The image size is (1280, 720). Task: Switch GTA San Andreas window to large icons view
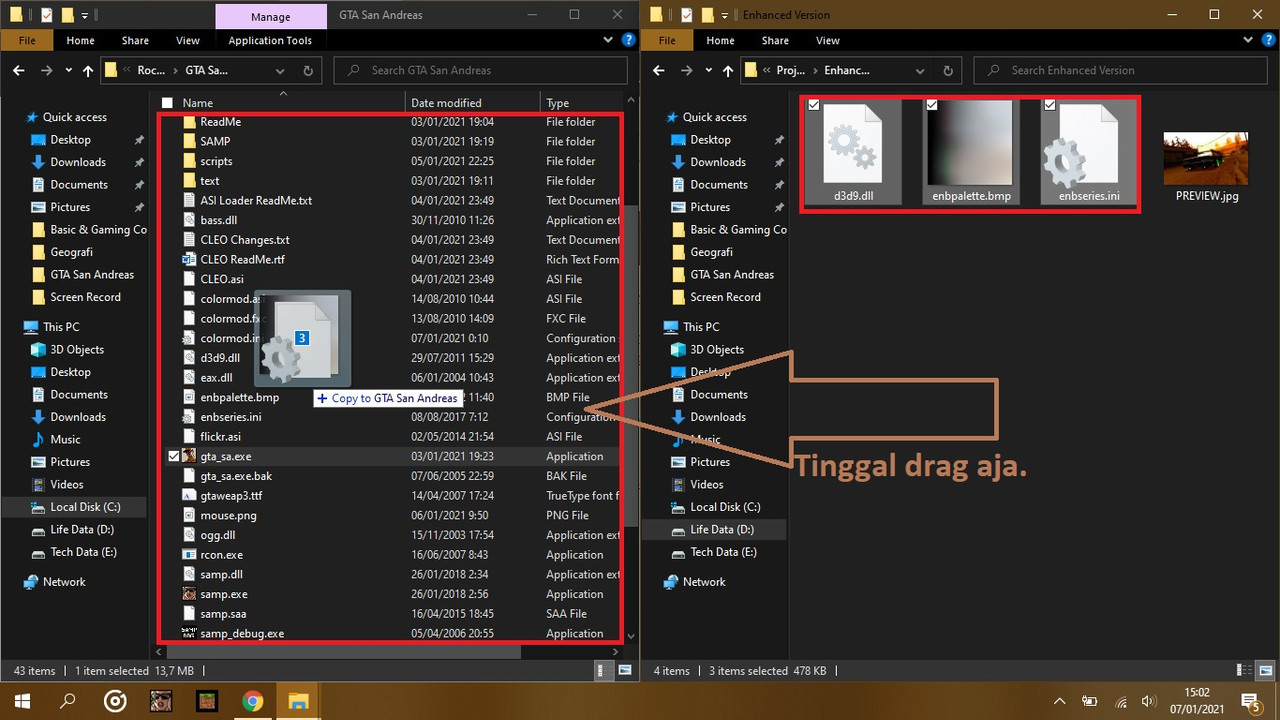click(x=625, y=670)
